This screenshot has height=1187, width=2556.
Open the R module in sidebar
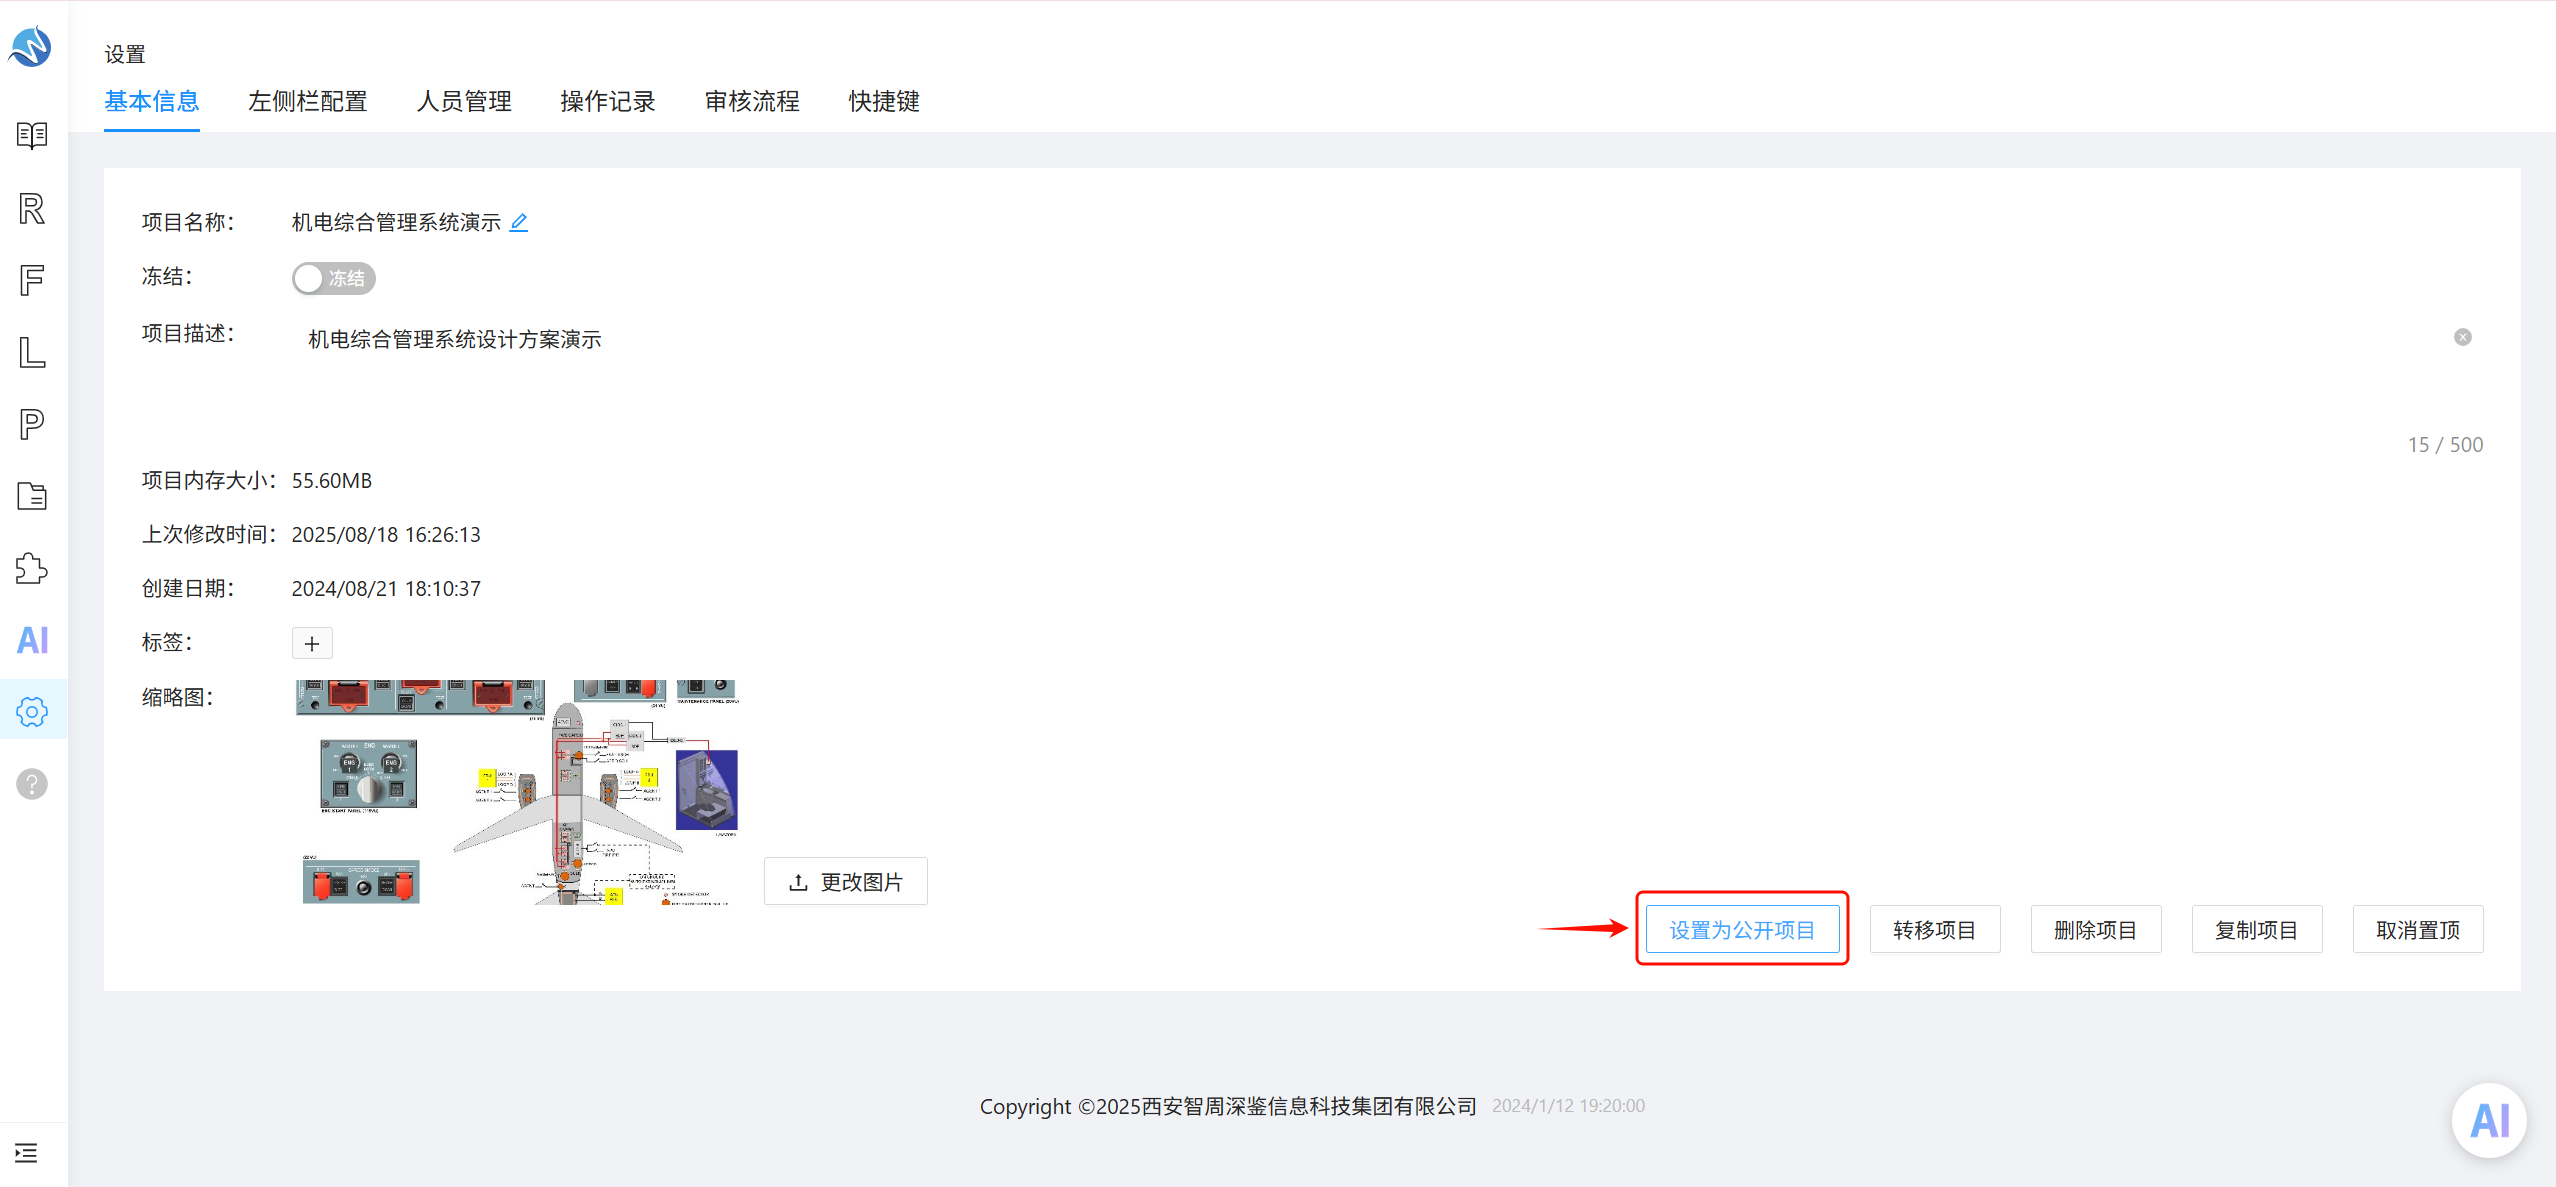32,208
